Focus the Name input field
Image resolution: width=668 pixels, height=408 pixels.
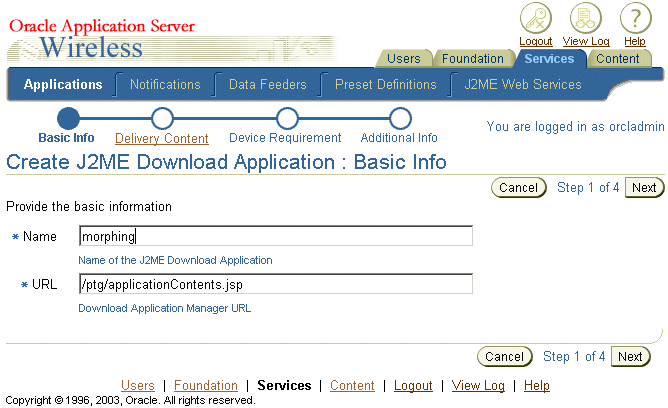coord(276,236)
